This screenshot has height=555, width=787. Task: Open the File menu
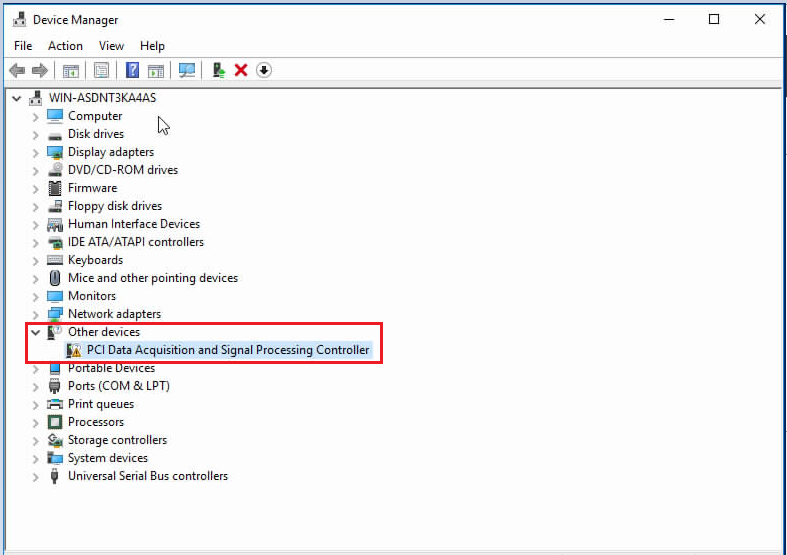pyautogui.click(x=23, y=46)
